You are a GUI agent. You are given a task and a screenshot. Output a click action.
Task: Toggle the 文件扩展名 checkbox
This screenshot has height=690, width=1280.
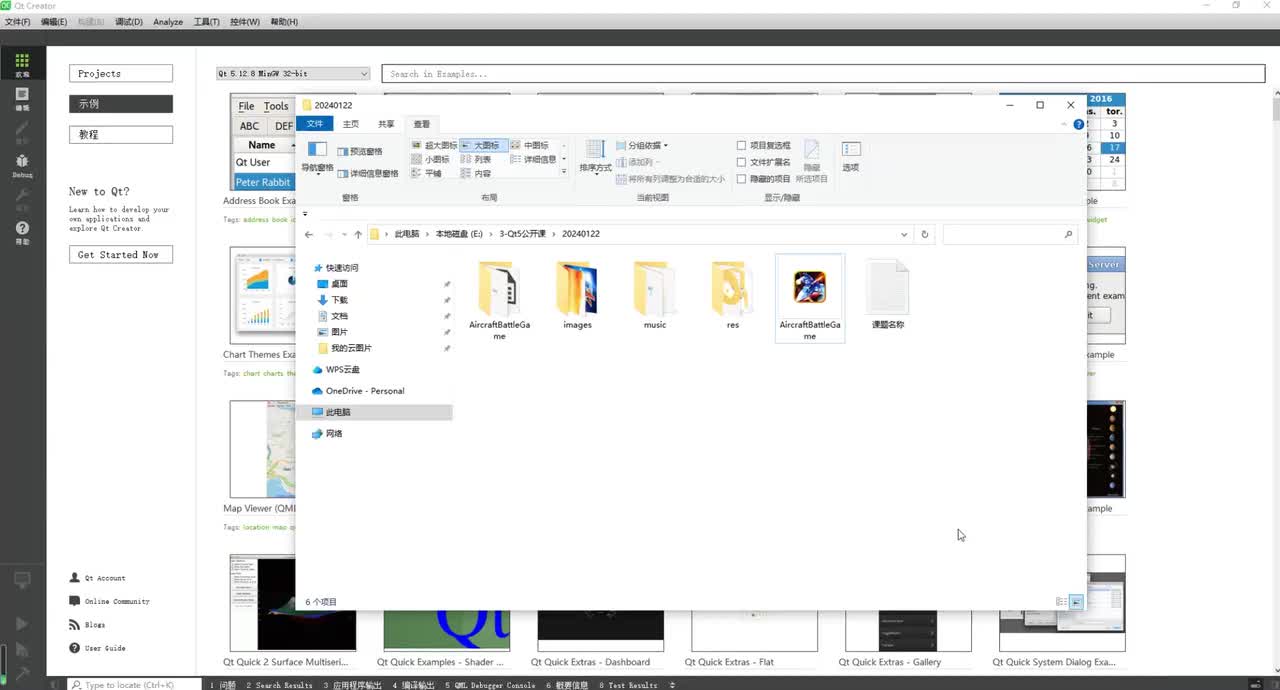coord(741,162)
